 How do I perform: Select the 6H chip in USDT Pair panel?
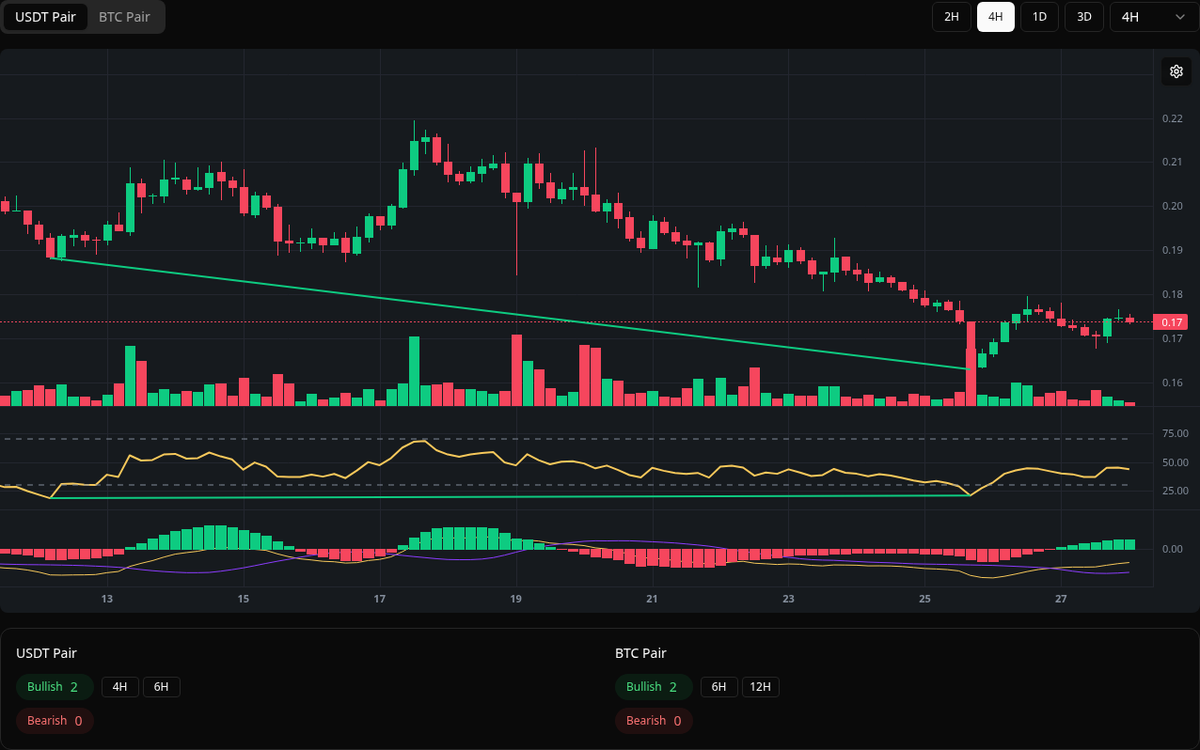161,687
